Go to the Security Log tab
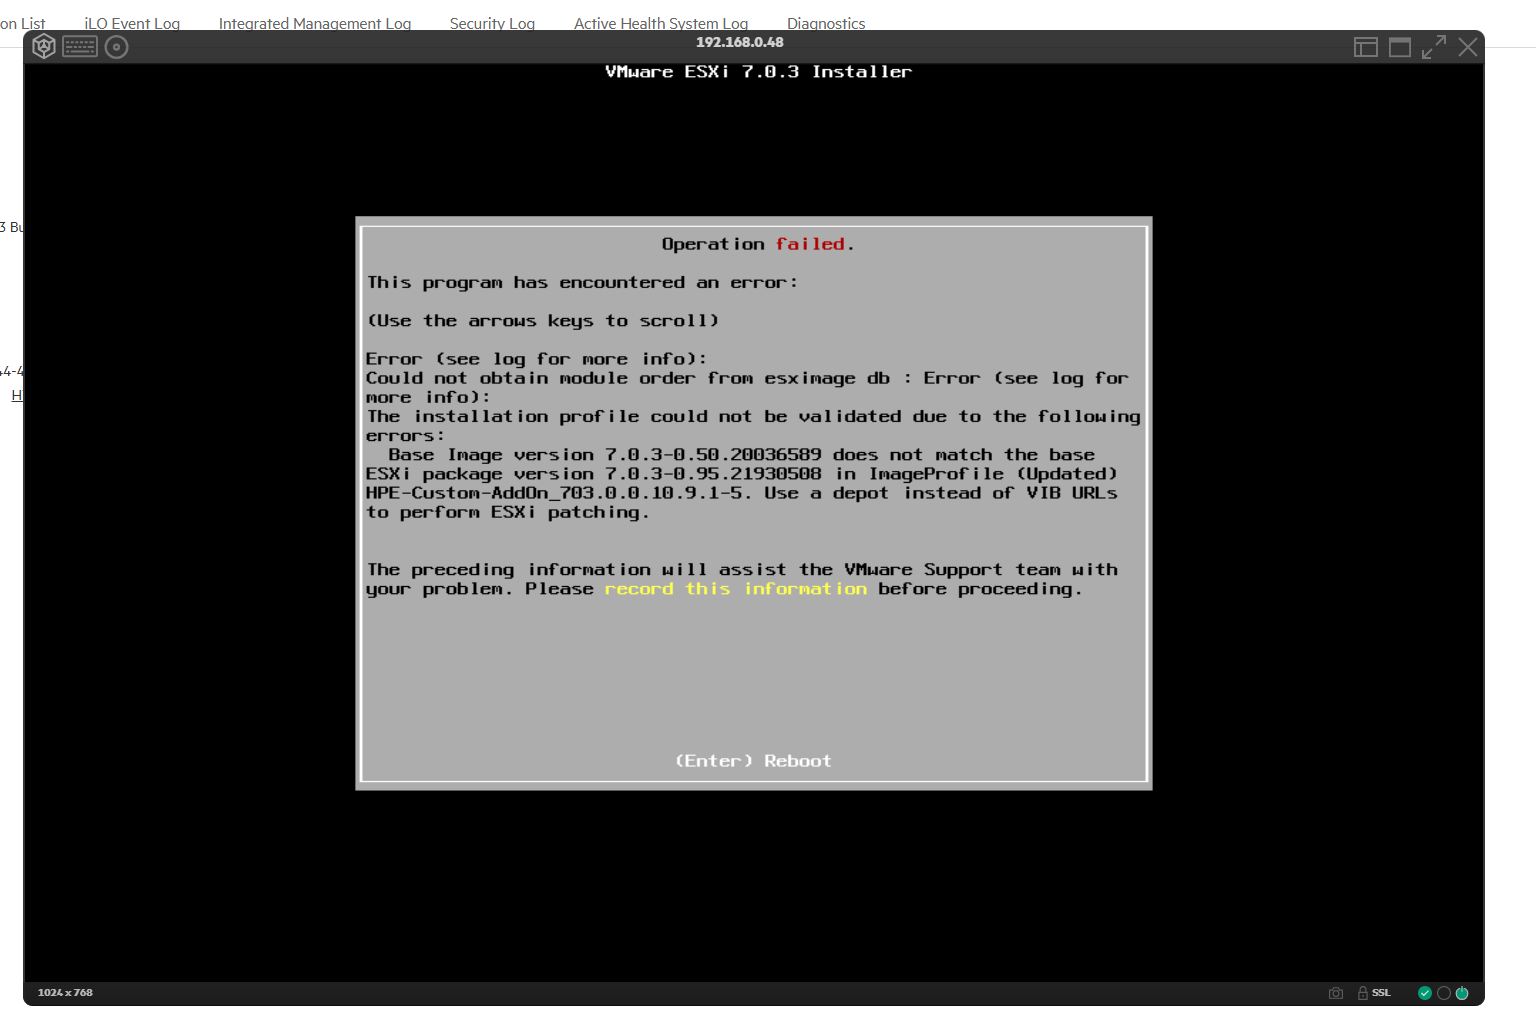This screenshot has width=1536, height=1021. (x=492, y=23)
